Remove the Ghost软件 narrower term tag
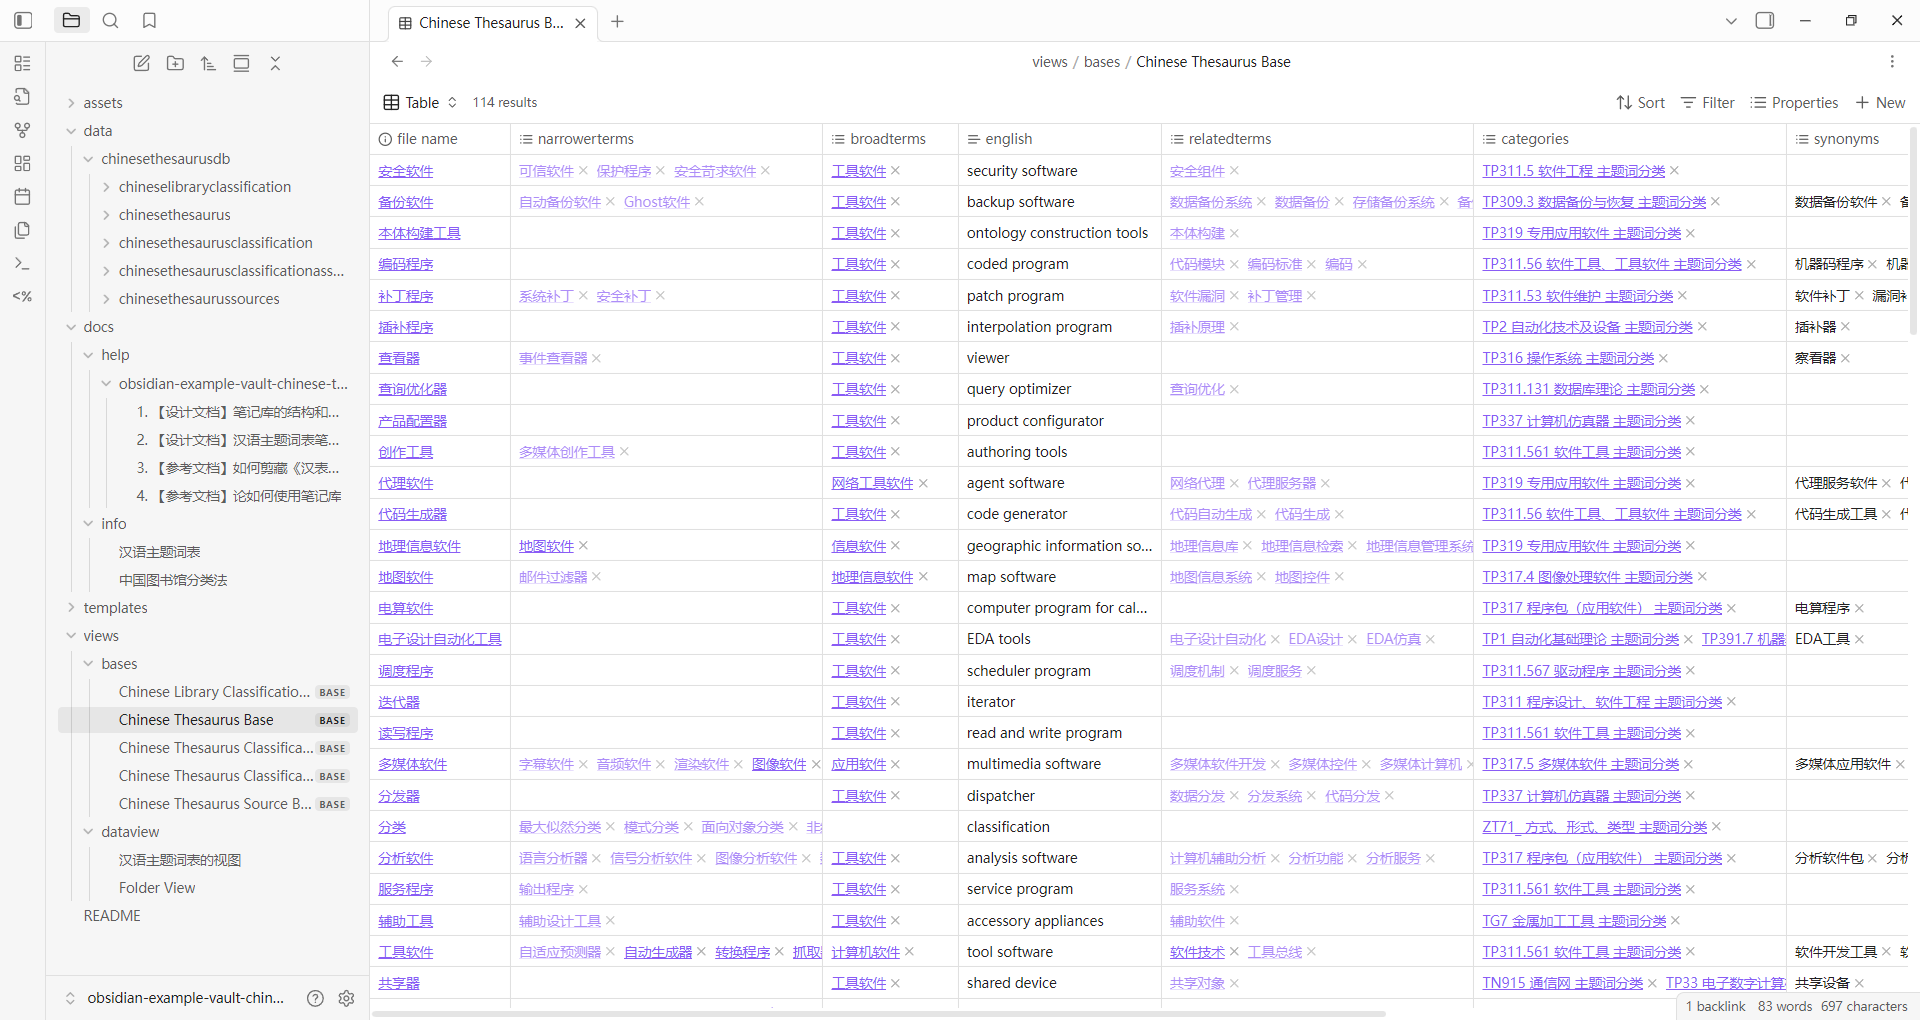This screenshot has height=1020, width=1920. tap(700, 202)
